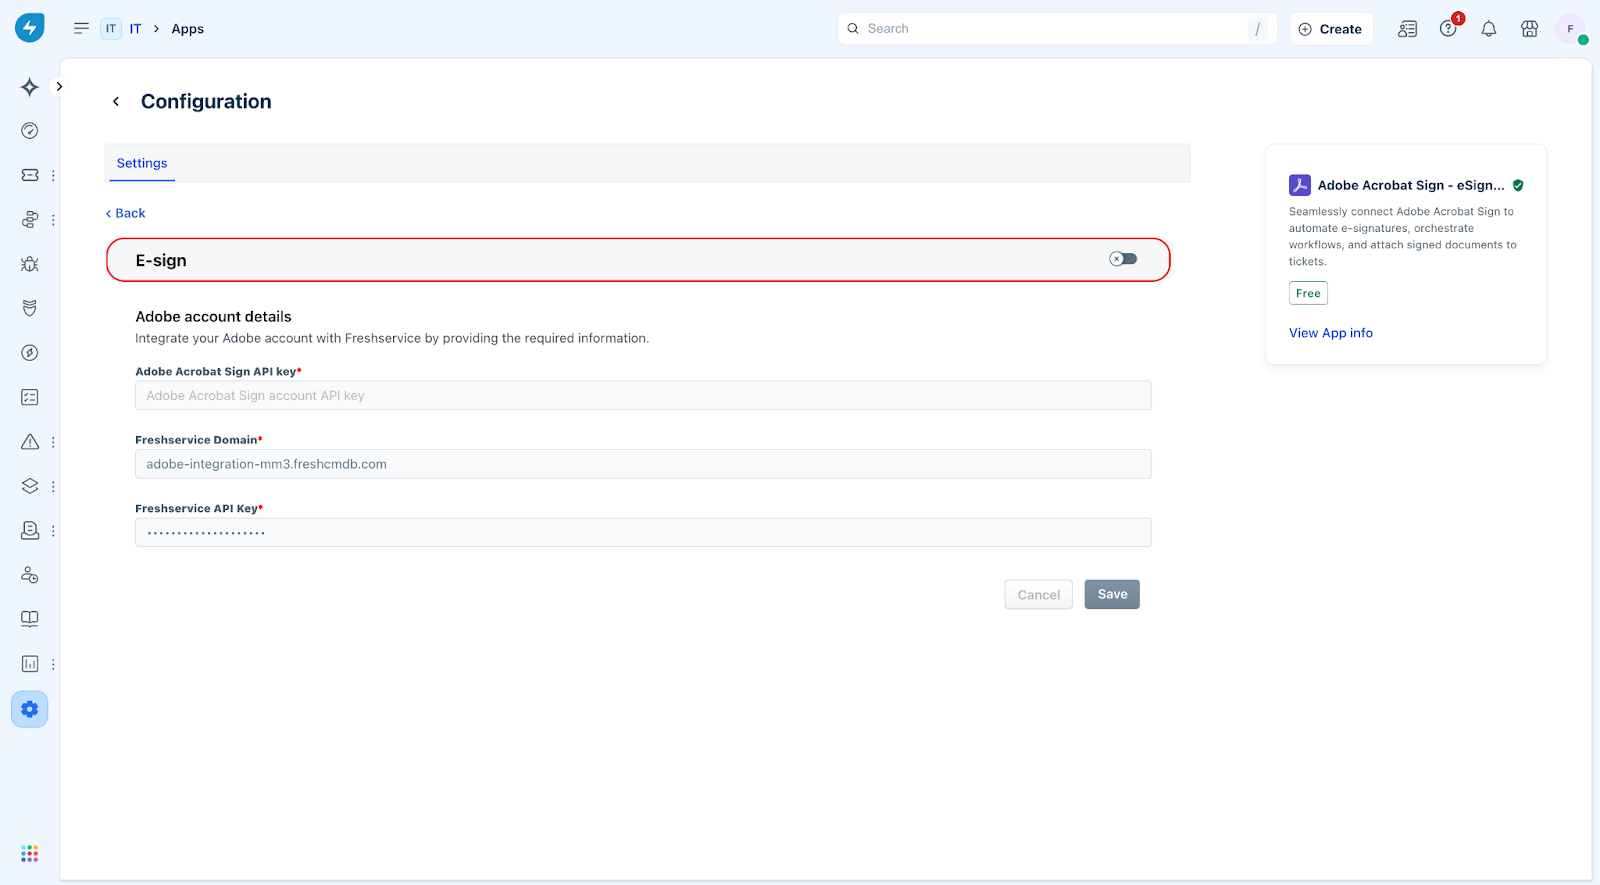The width and height of the screenshot is (1600, 885).
Task: Open three-dot menu beside layers icon
Action: [53, 486]
